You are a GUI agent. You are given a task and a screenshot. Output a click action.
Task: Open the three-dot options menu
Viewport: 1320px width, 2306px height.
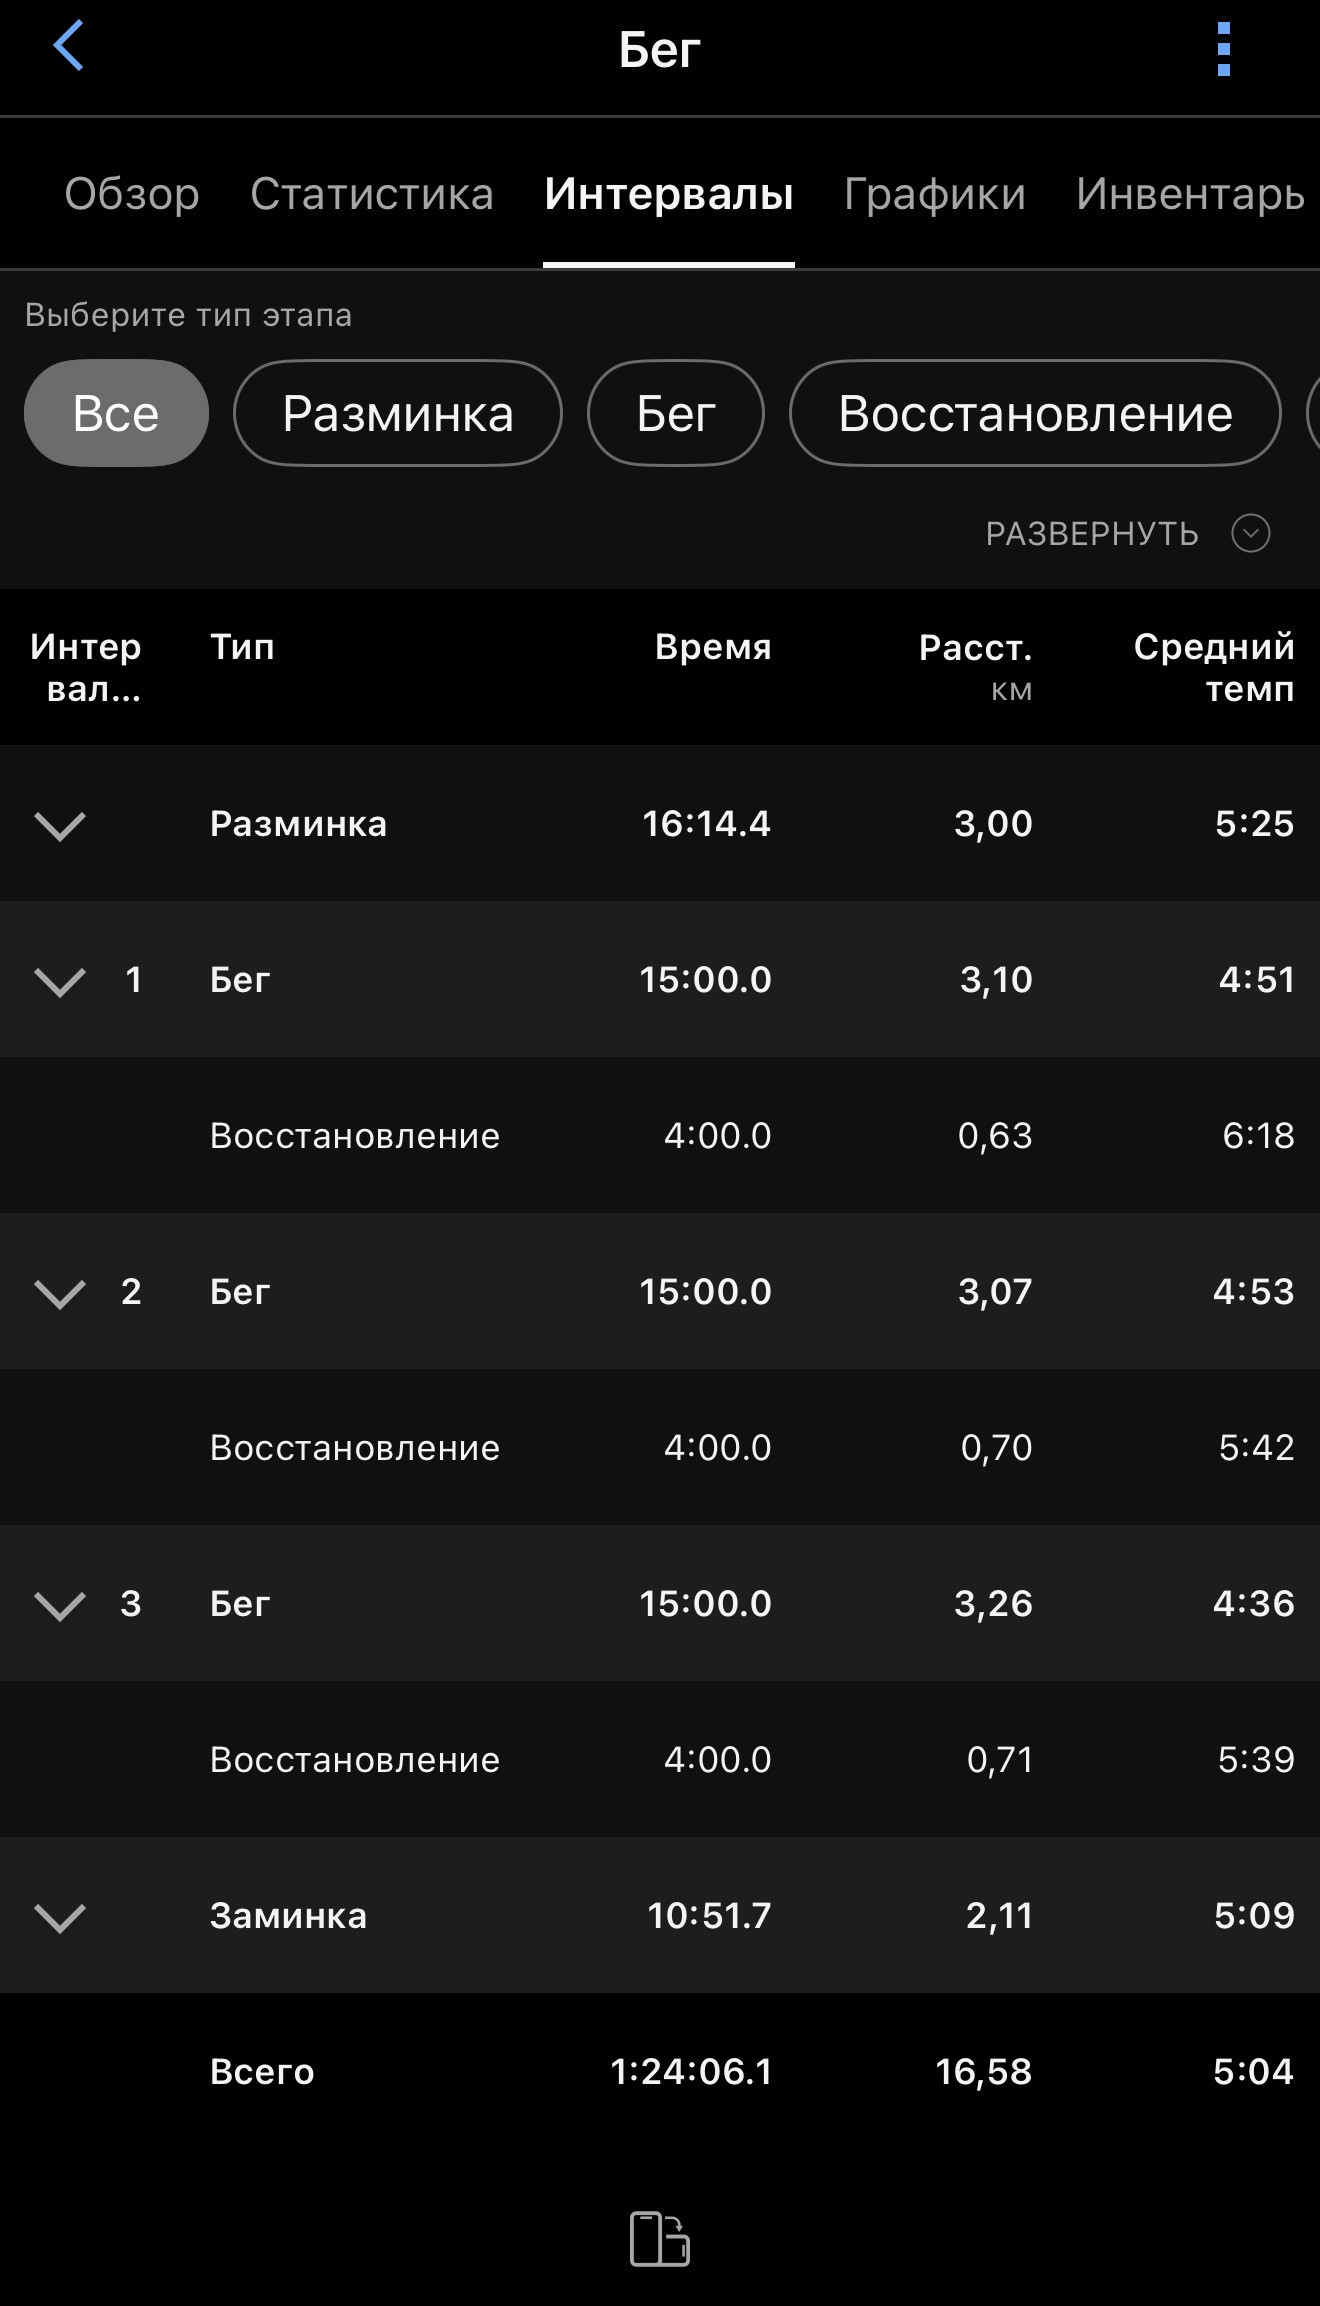click(1223, 49)
